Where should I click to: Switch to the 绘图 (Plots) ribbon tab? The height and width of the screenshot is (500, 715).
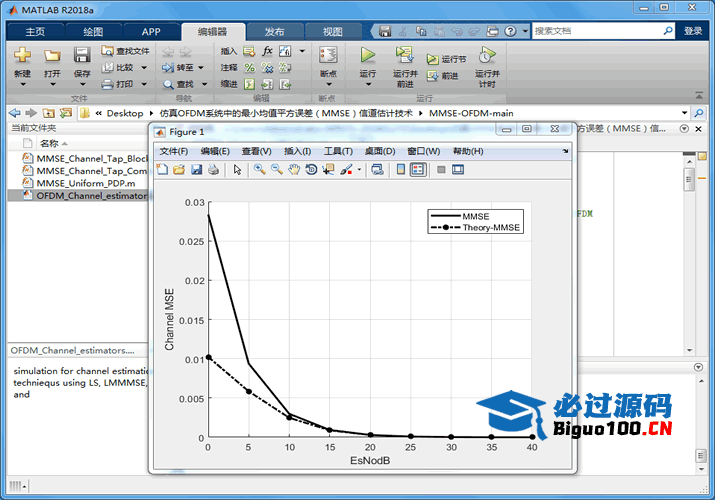(x=93, y=31)
